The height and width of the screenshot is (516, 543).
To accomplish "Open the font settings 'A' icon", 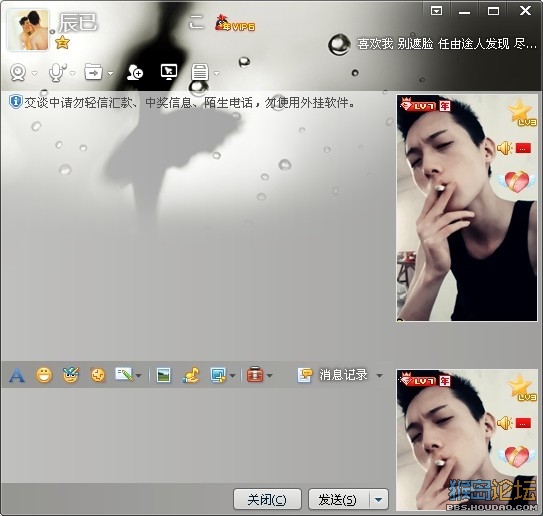I will coord(17,375).
